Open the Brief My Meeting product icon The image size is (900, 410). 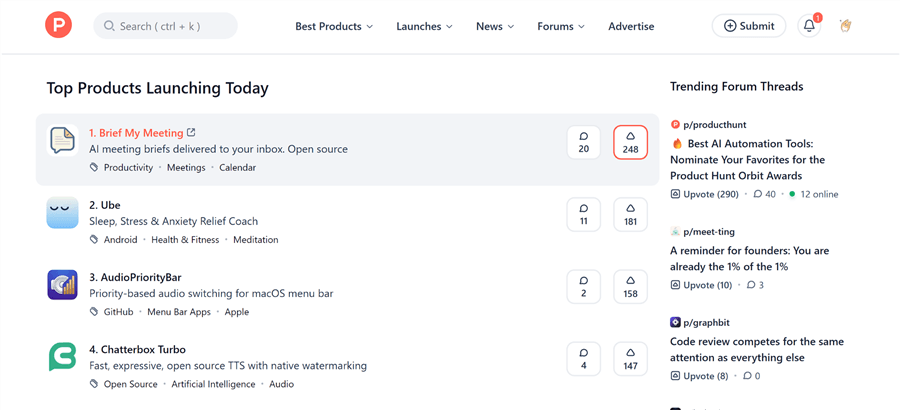click(x=63, y=140)
